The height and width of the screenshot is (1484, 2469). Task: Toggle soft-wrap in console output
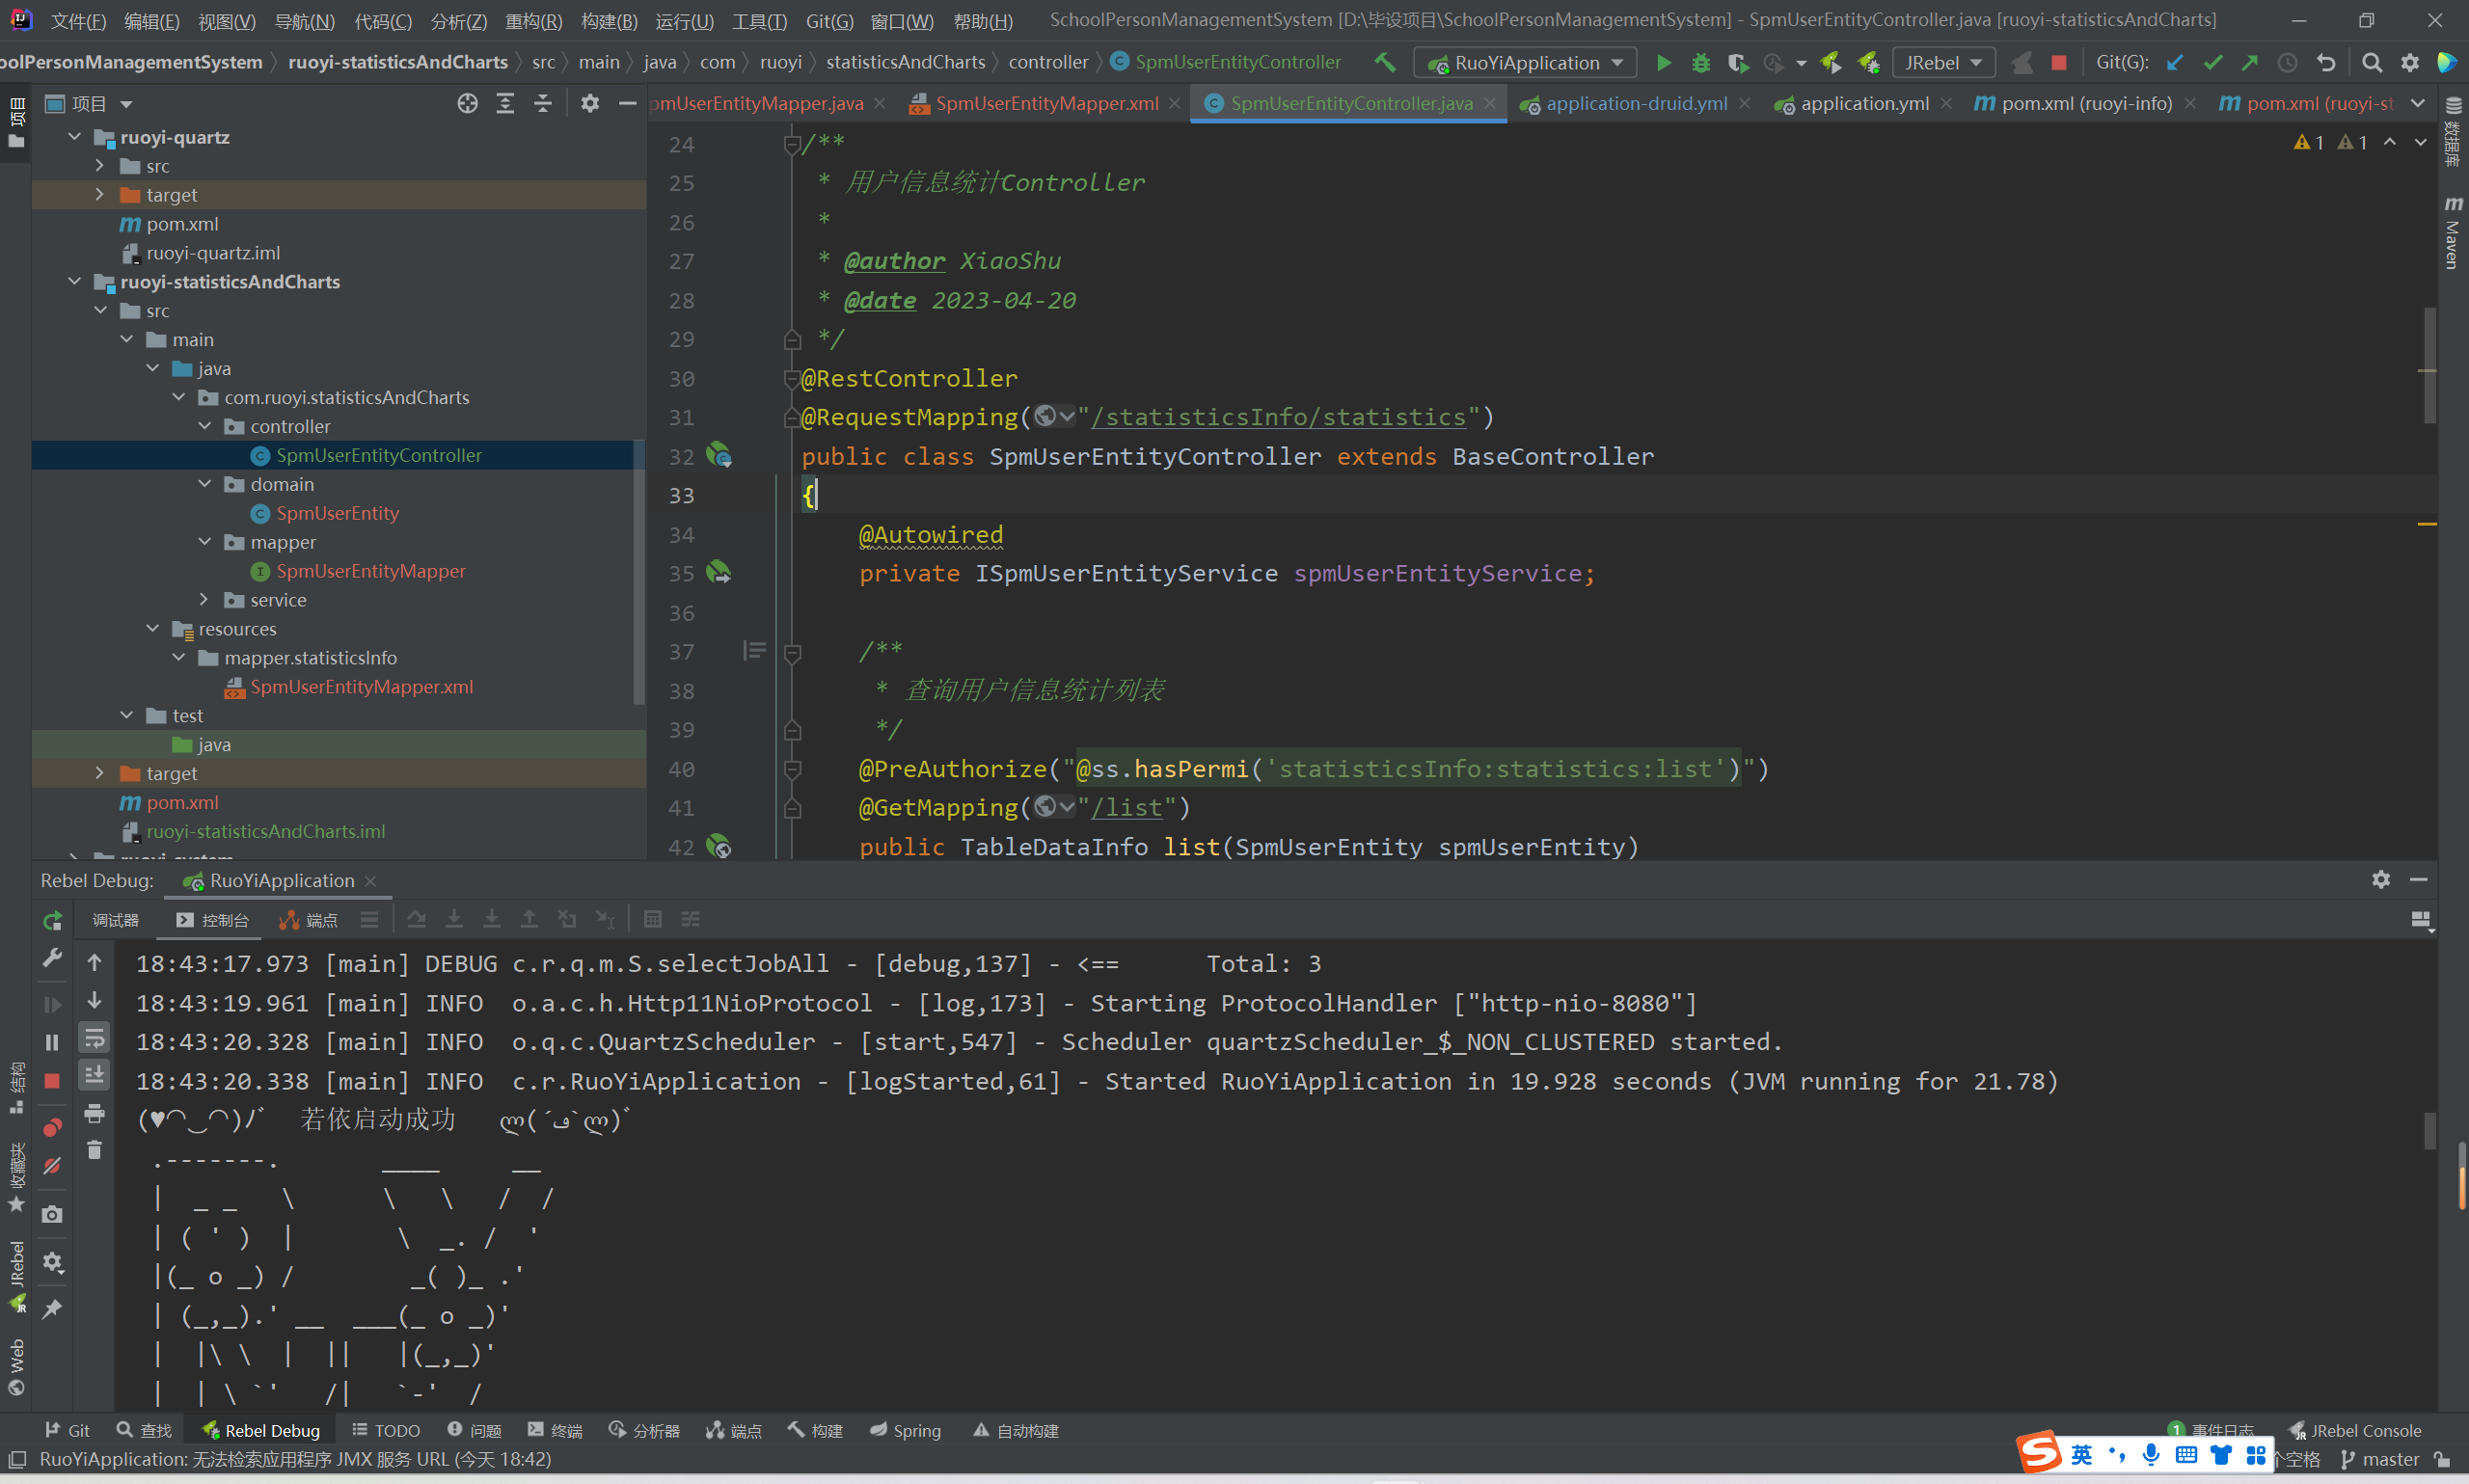(94, 1038)
